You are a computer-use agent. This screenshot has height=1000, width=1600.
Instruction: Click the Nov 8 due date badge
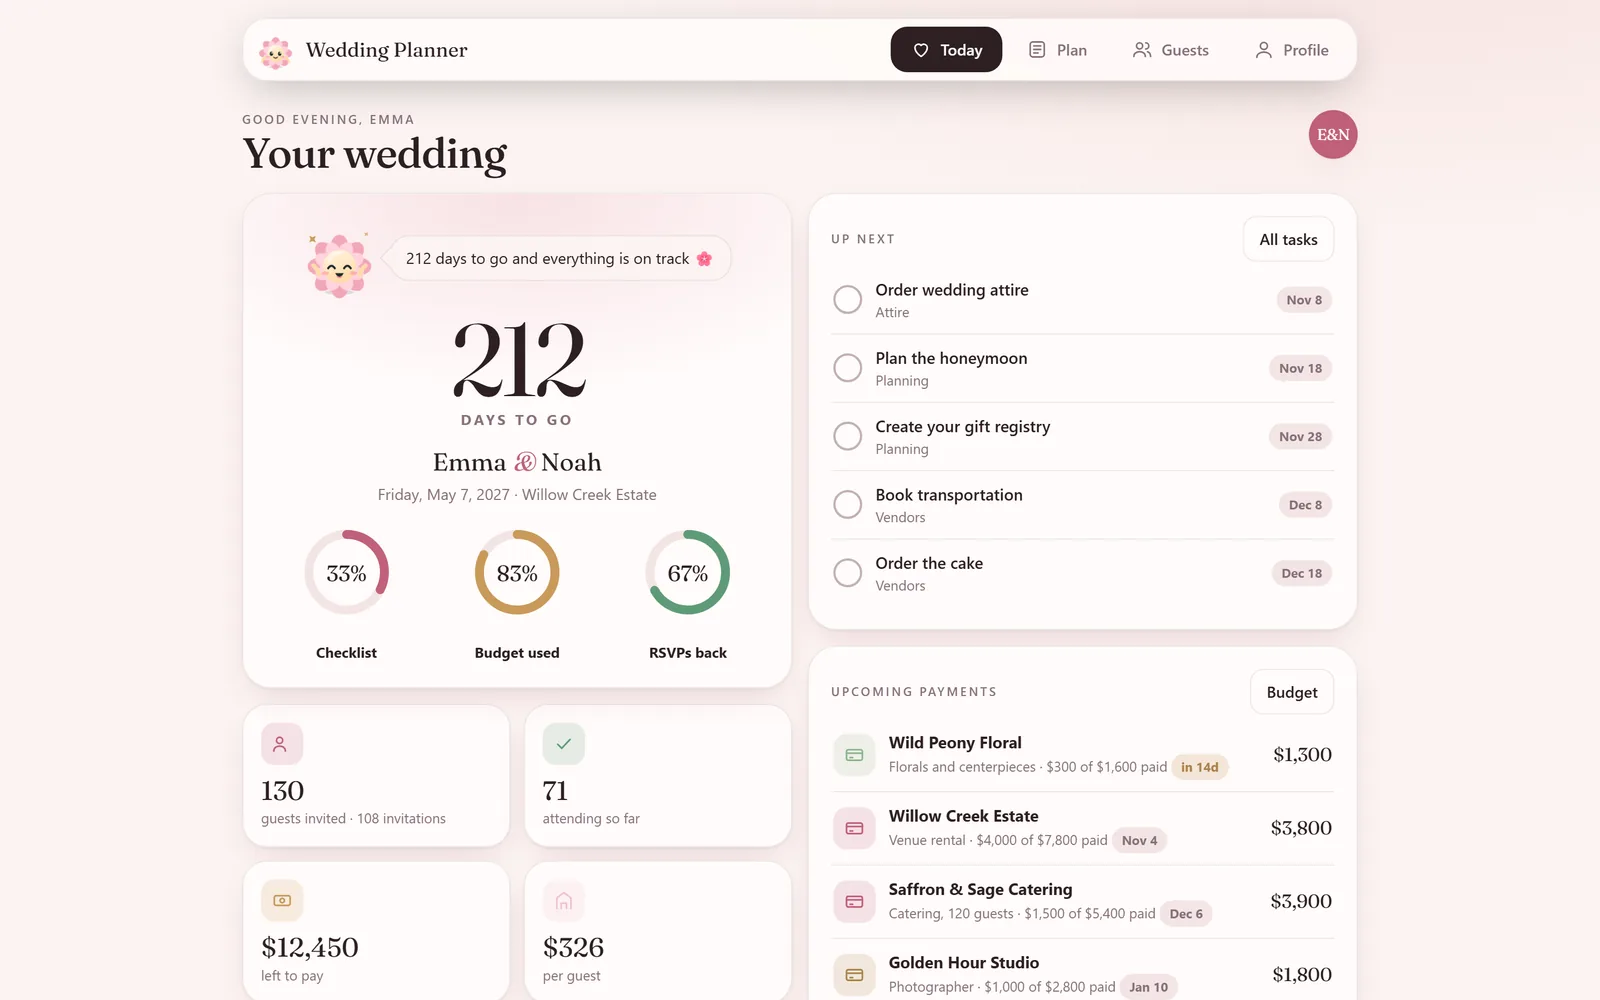(1304, 300)
